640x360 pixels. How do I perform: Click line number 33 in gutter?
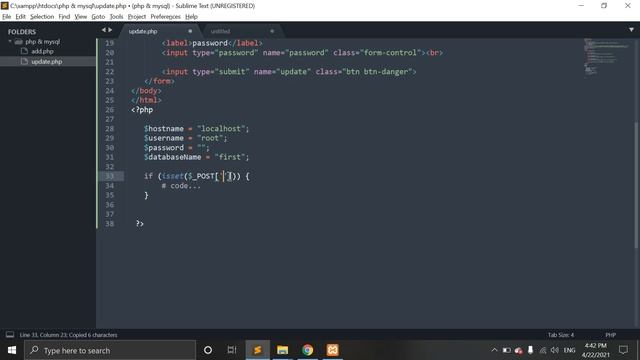point(109,176)
